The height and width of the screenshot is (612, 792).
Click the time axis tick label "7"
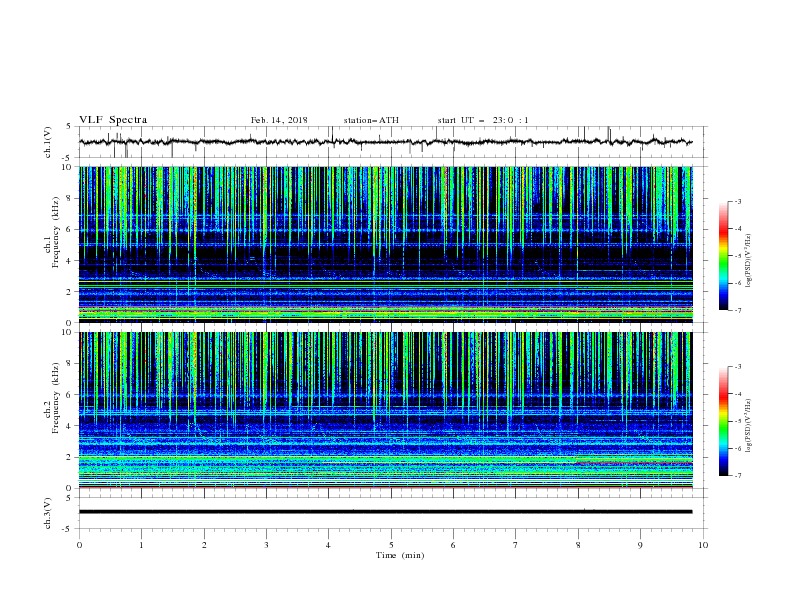516,545
